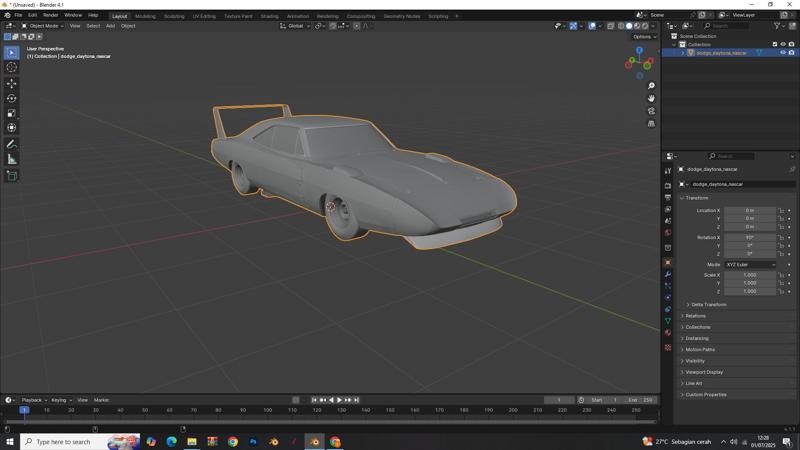Screen dimensions: 800x450
Task: Open the Global transform orientation dropdown
Action: coord(295,26)
